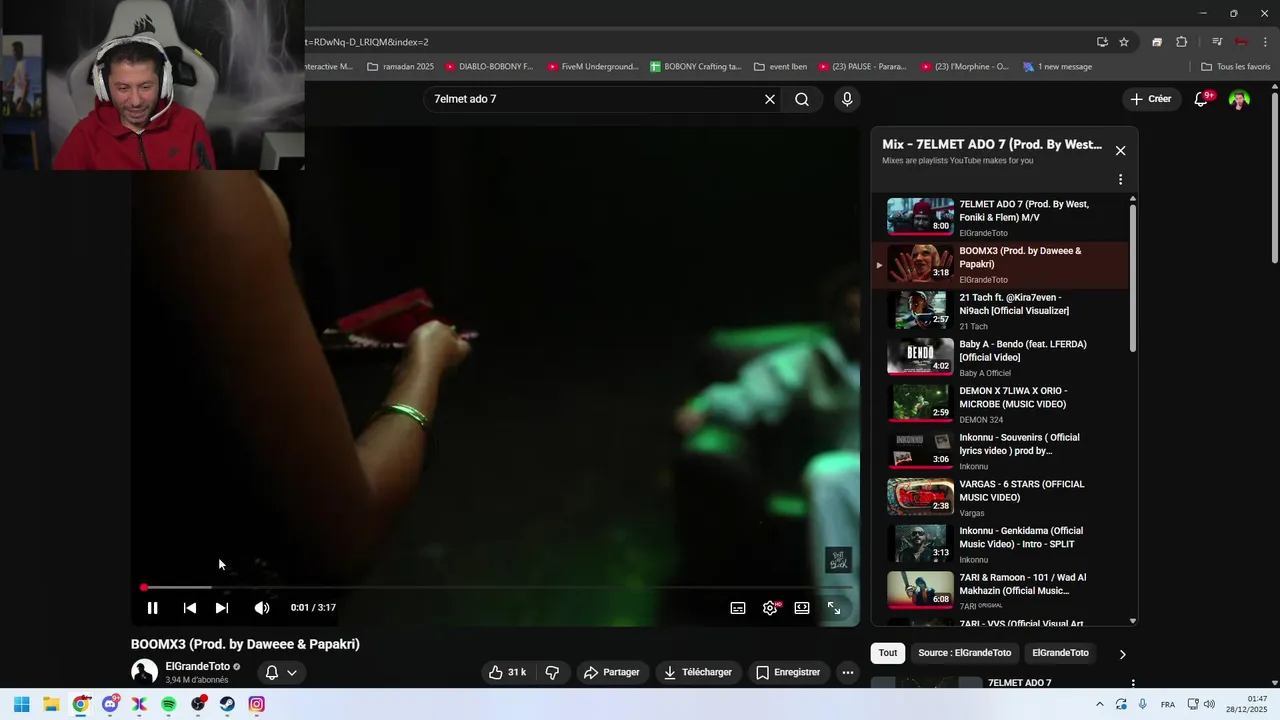The height and width of the screenshot is (720, 1280).
Task: Open the subscription notification bell dropdown
Action: coord(281,672)
